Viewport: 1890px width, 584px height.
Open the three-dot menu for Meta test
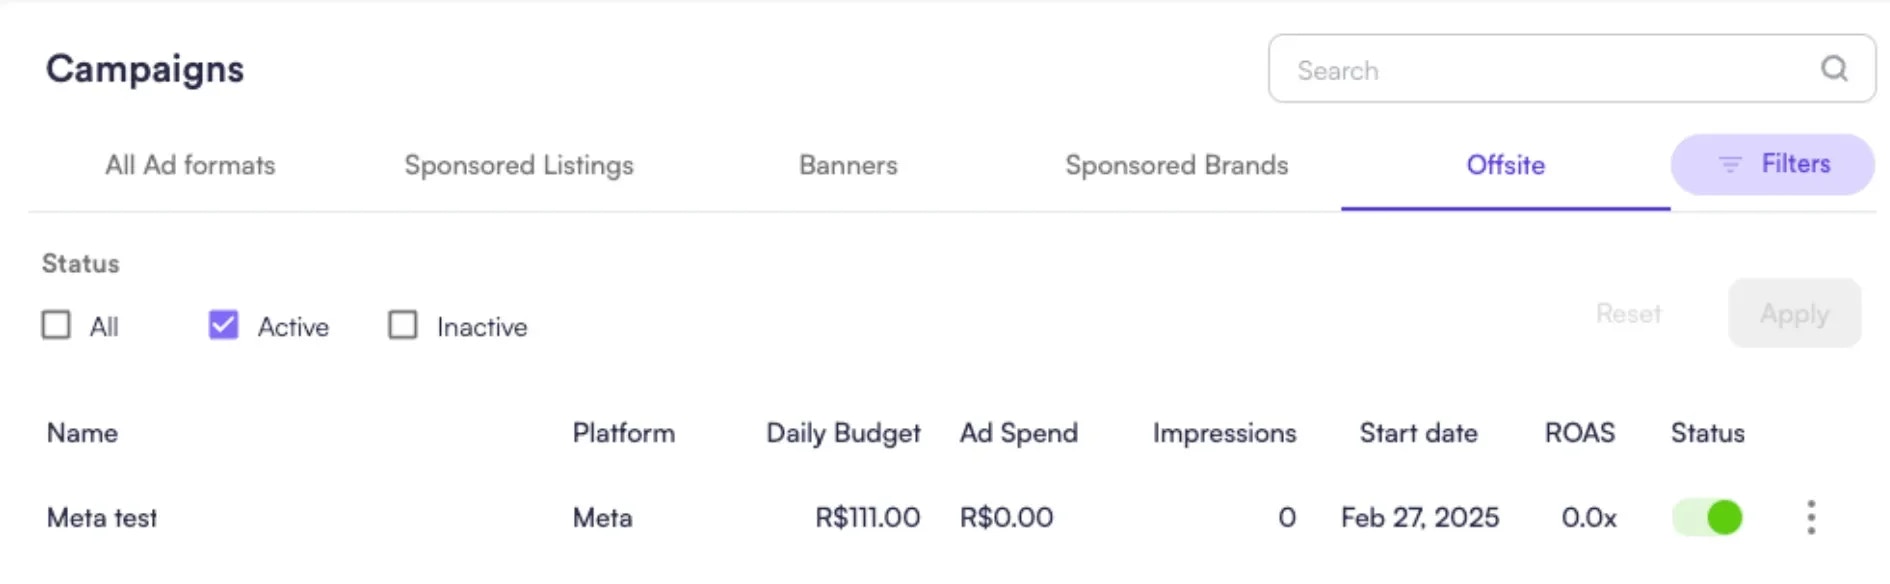coord(1810,517)
